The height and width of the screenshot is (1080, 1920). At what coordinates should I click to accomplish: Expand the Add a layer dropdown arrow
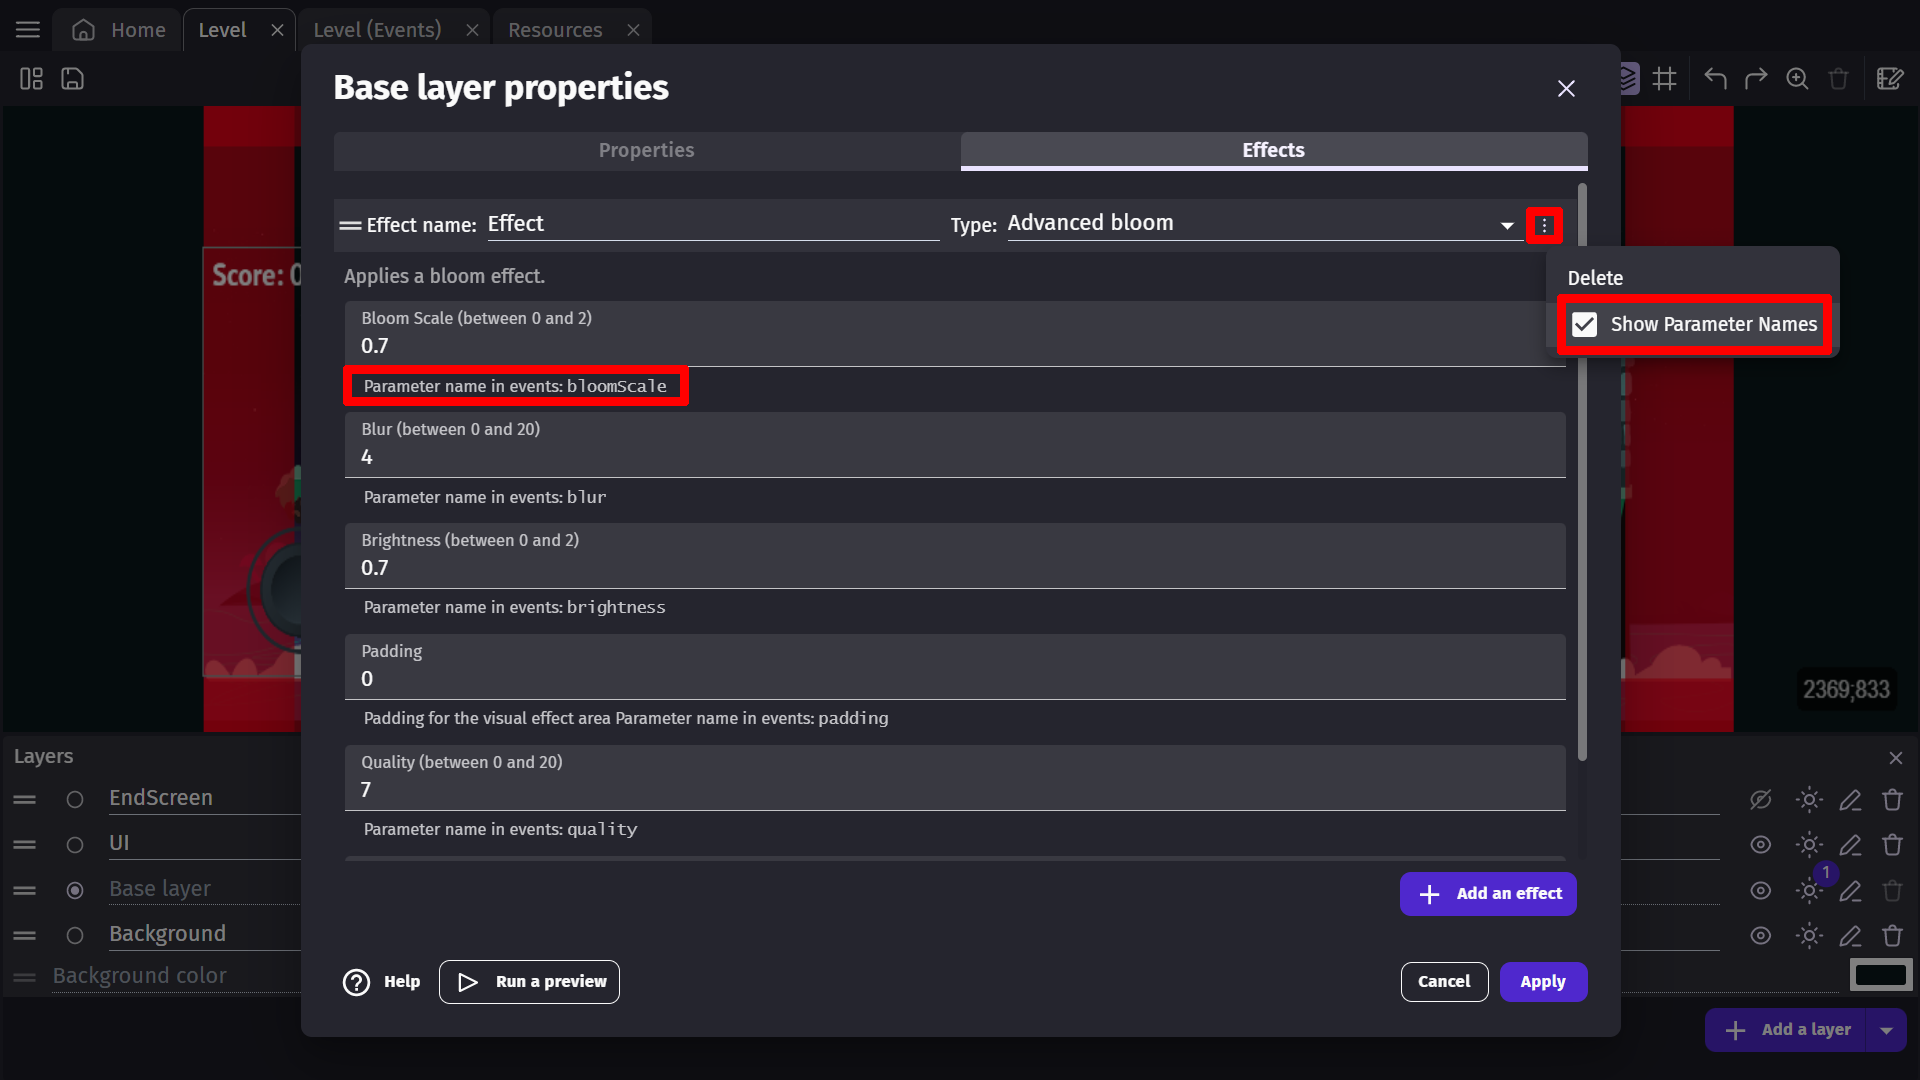pyautogui.click(x=1886, y=1030)
